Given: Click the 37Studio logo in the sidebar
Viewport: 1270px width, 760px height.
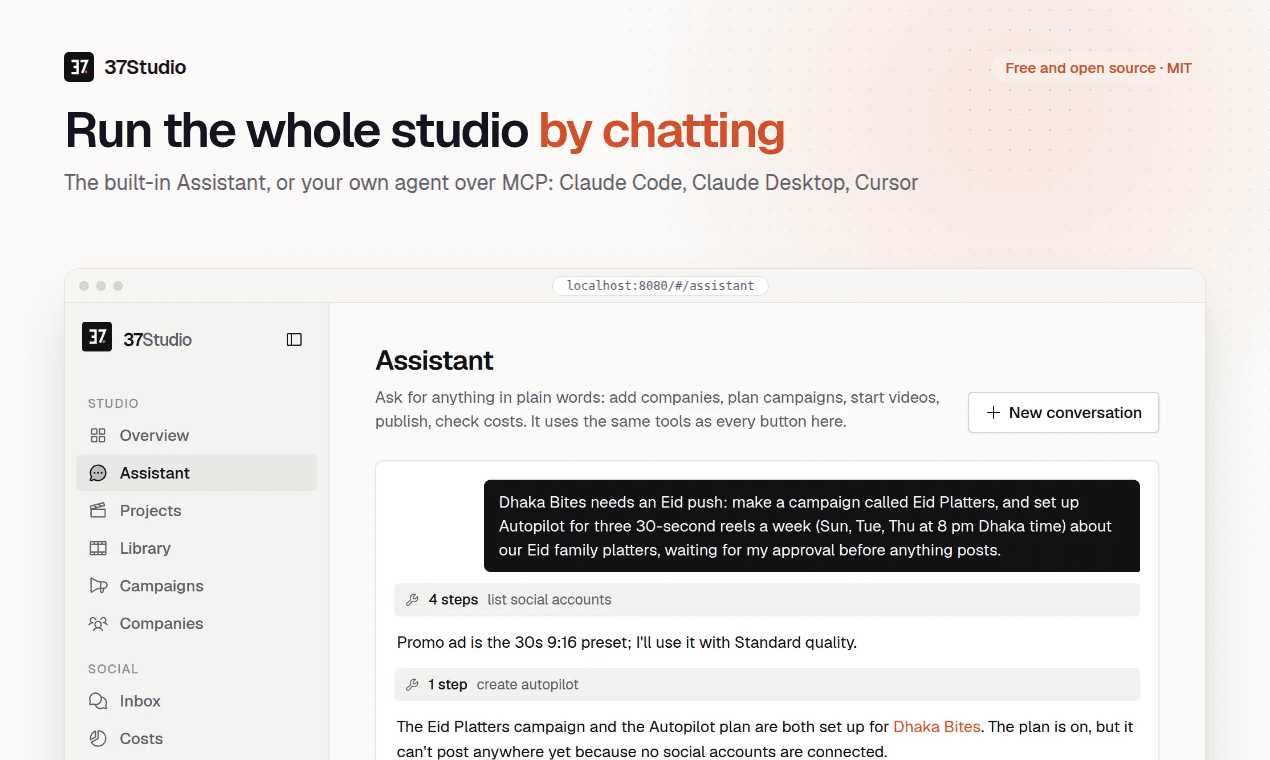Looking at the screenshot, I should pyautogui.click(x=137, y=338).
